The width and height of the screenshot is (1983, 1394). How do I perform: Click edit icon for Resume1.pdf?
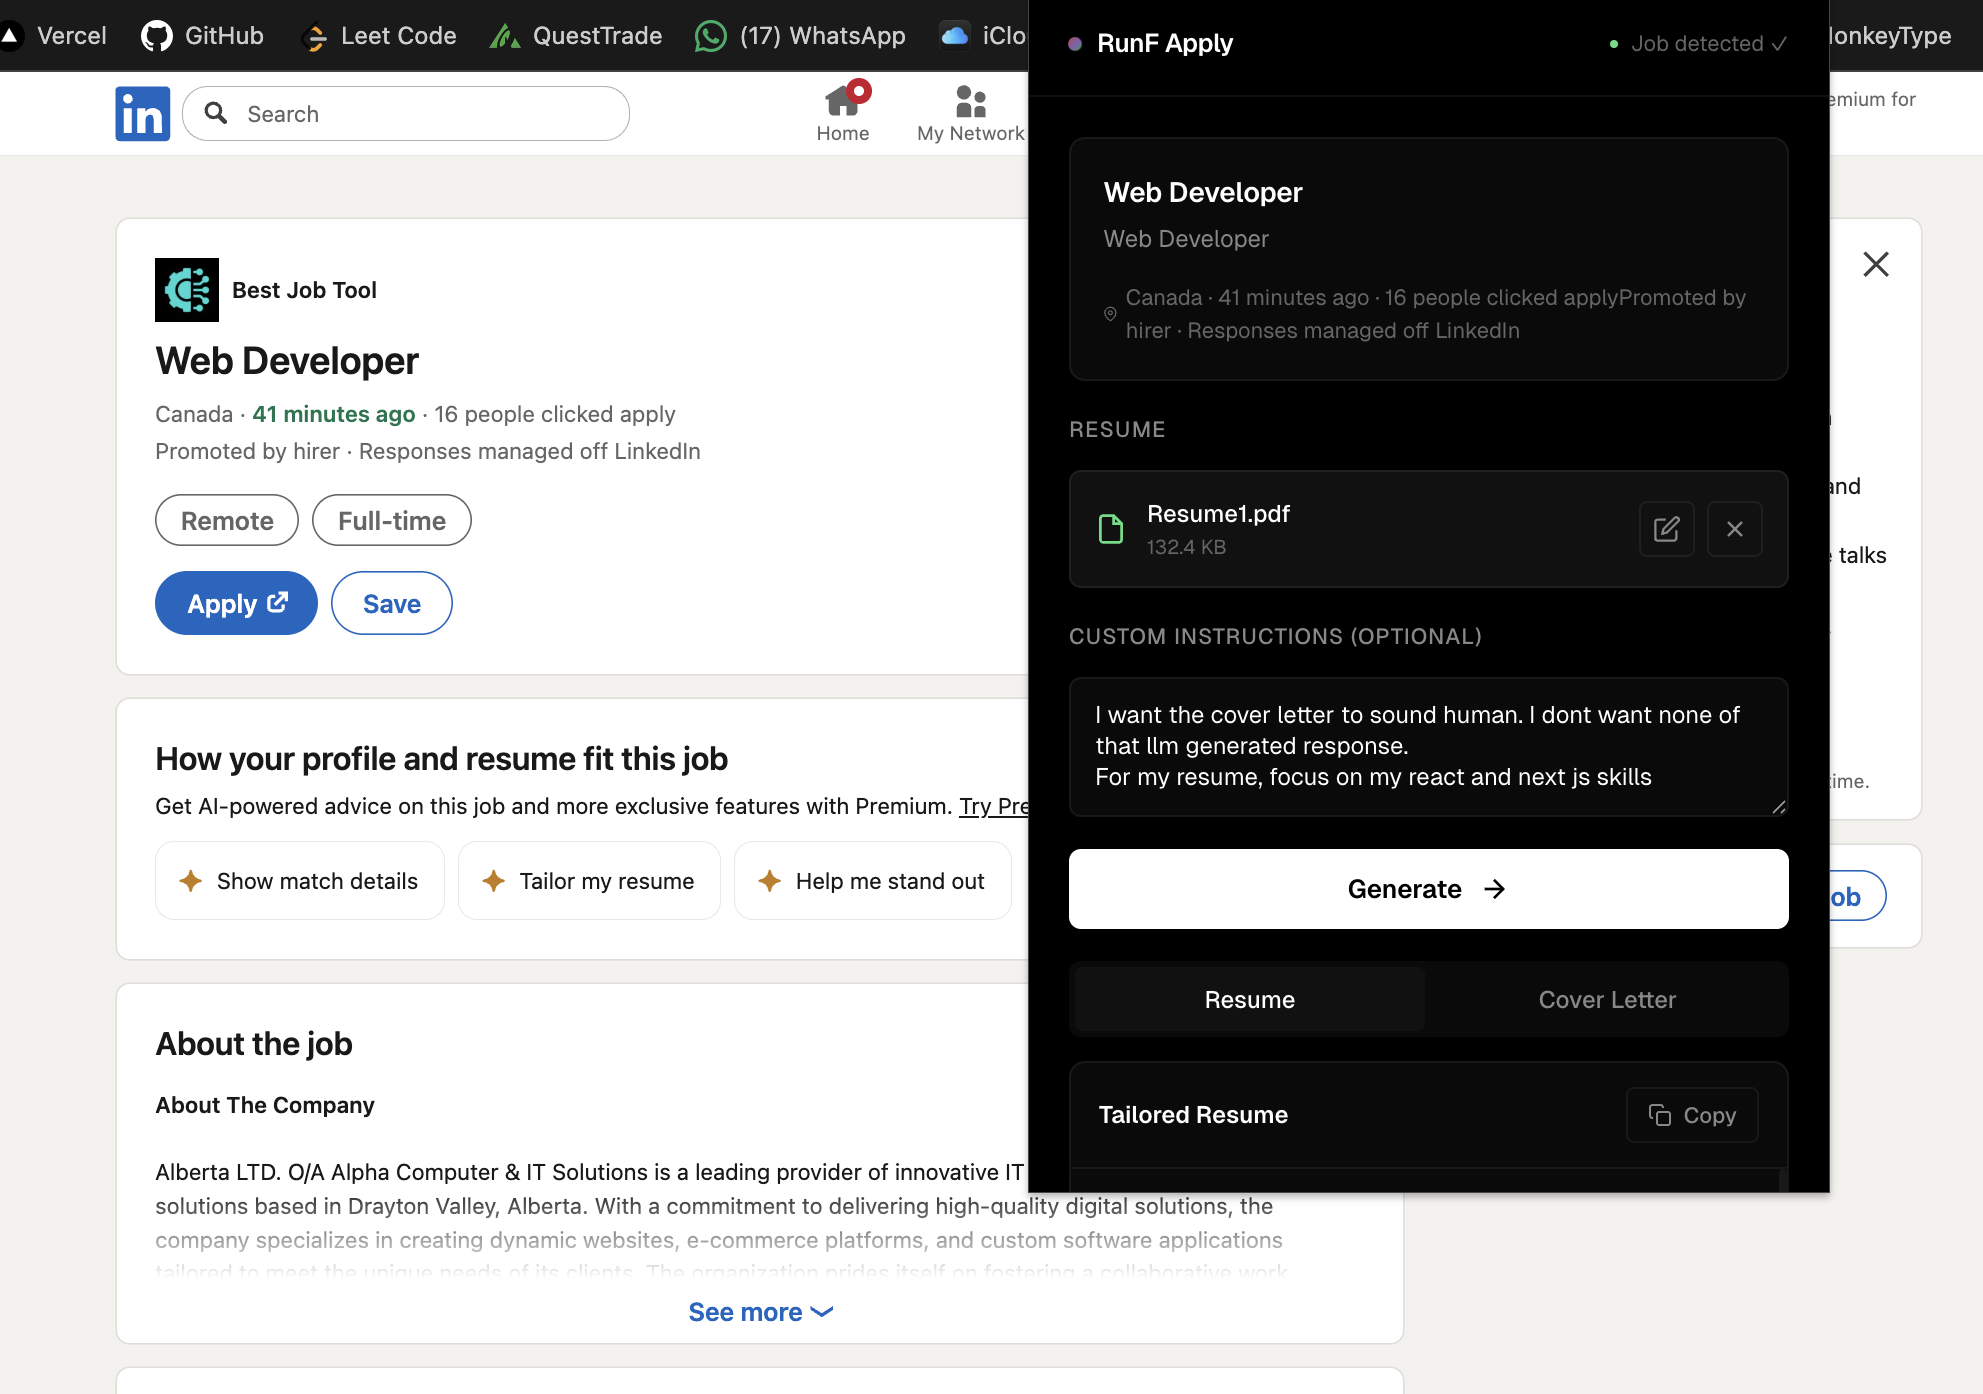(x=1666, y=529)
